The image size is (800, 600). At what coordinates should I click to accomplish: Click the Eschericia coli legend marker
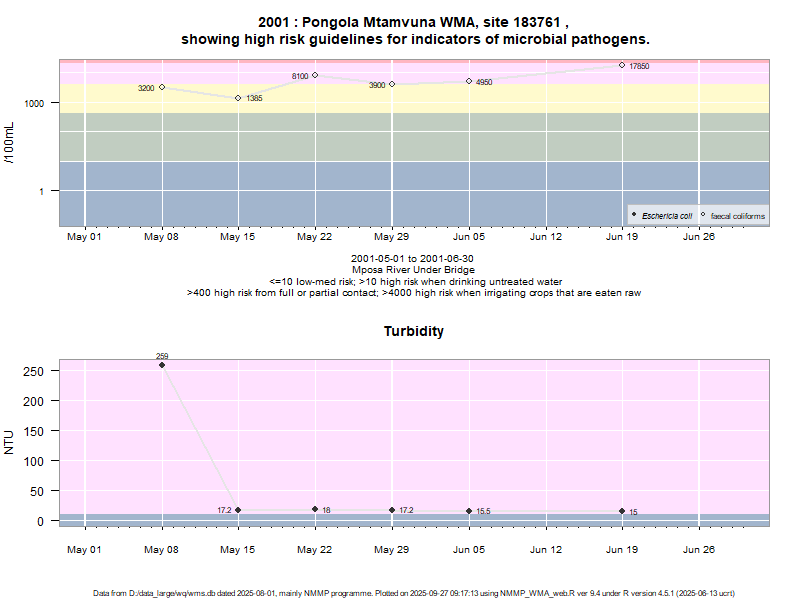point(635,215)
